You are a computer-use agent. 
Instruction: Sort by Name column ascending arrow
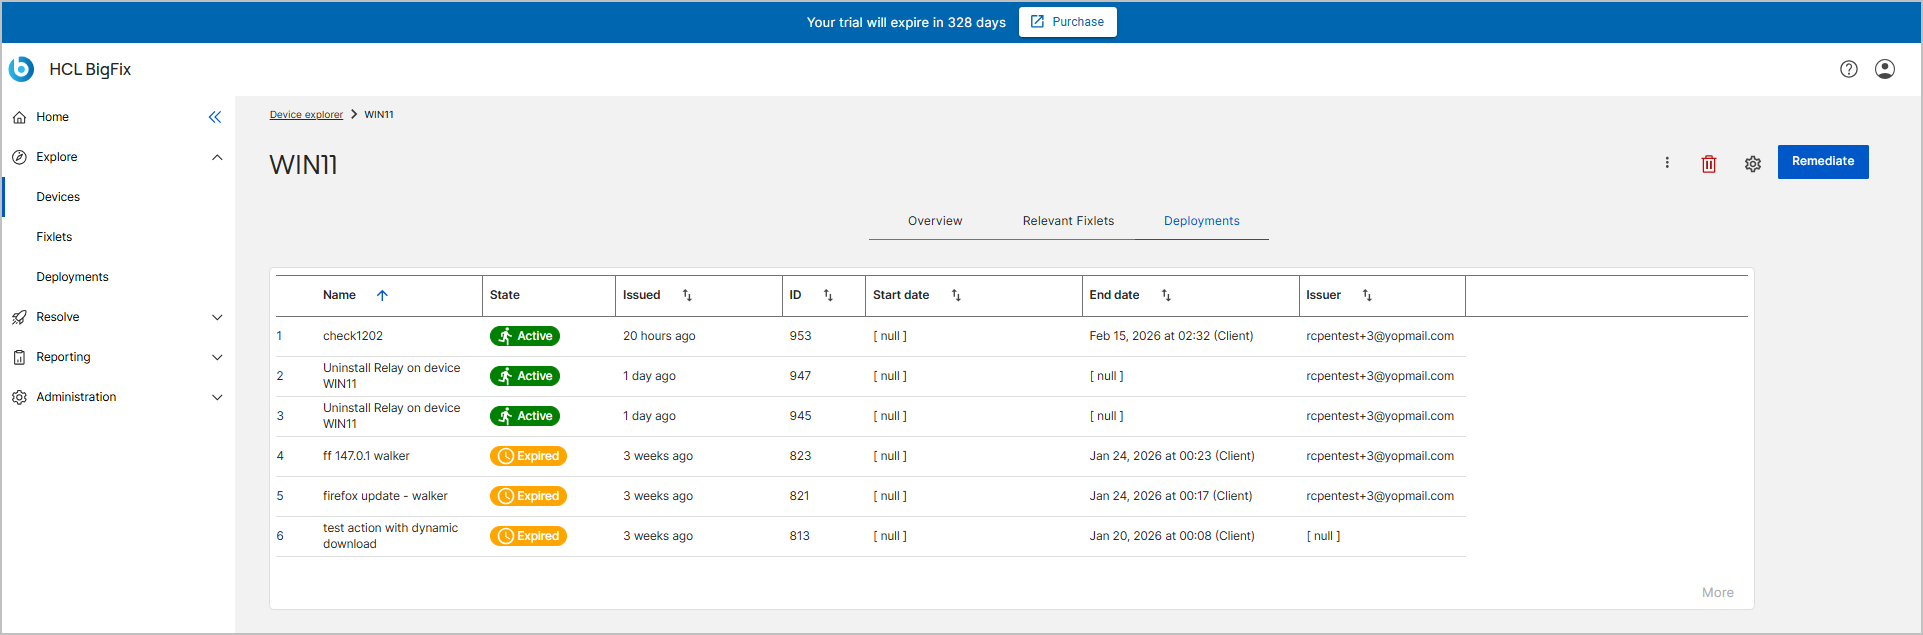pyautogui.click(x=382, y=295)
